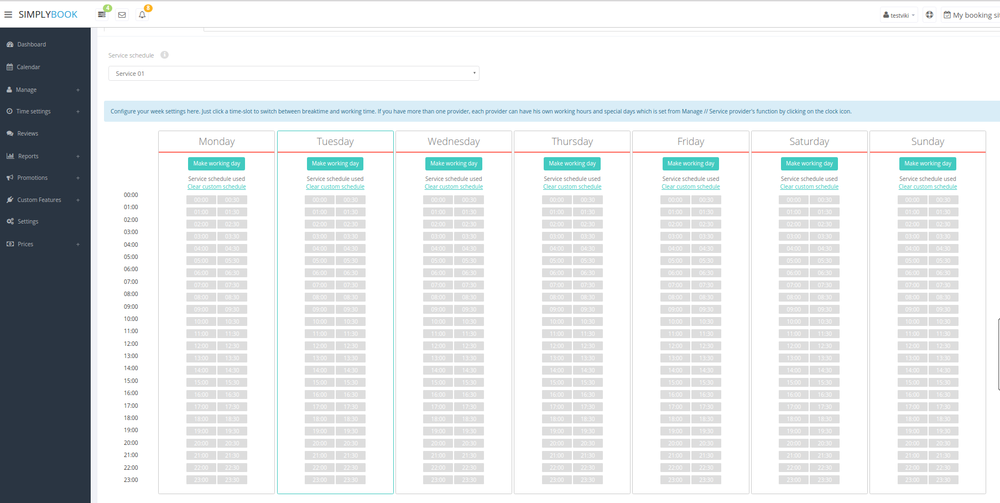Viewport: 1000px width, 503px height.
Task: Open the task list icon with green badge
Action: 102,15
